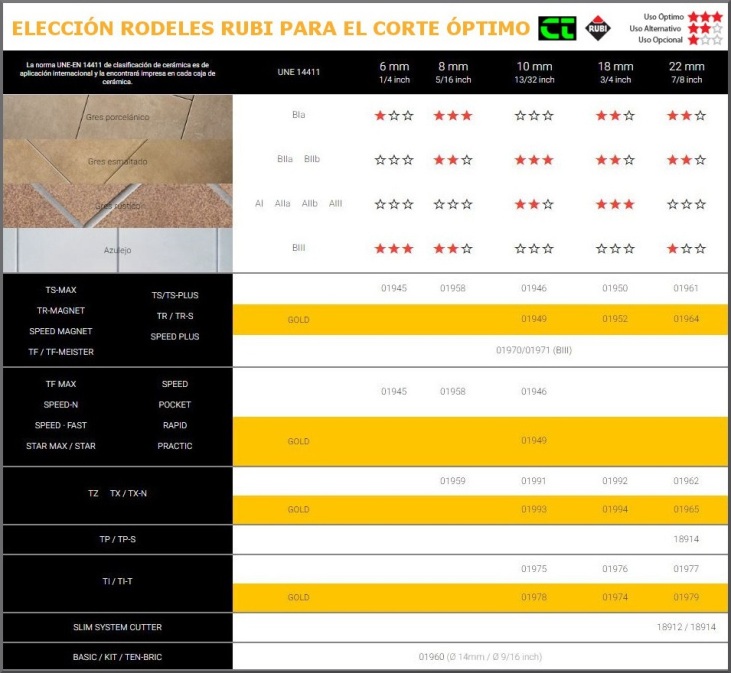Click the Bla 10 mm empty star rating
Screen dimensions: 731x673
534,116
